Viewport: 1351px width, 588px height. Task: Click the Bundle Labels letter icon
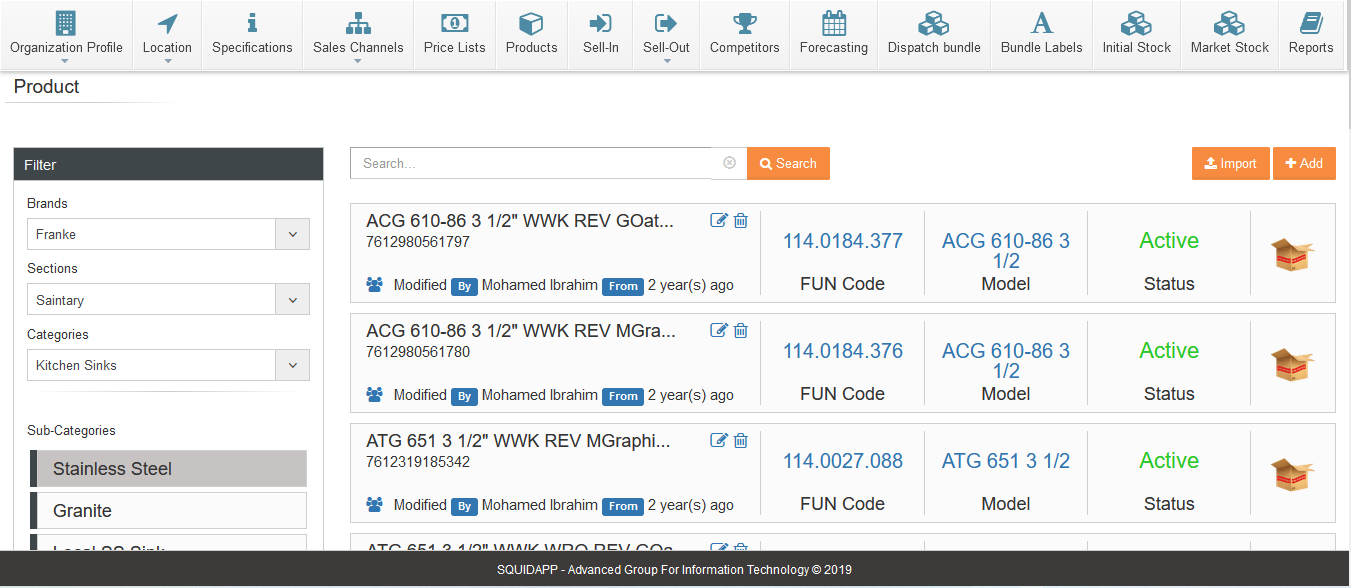coord(1042,23)
